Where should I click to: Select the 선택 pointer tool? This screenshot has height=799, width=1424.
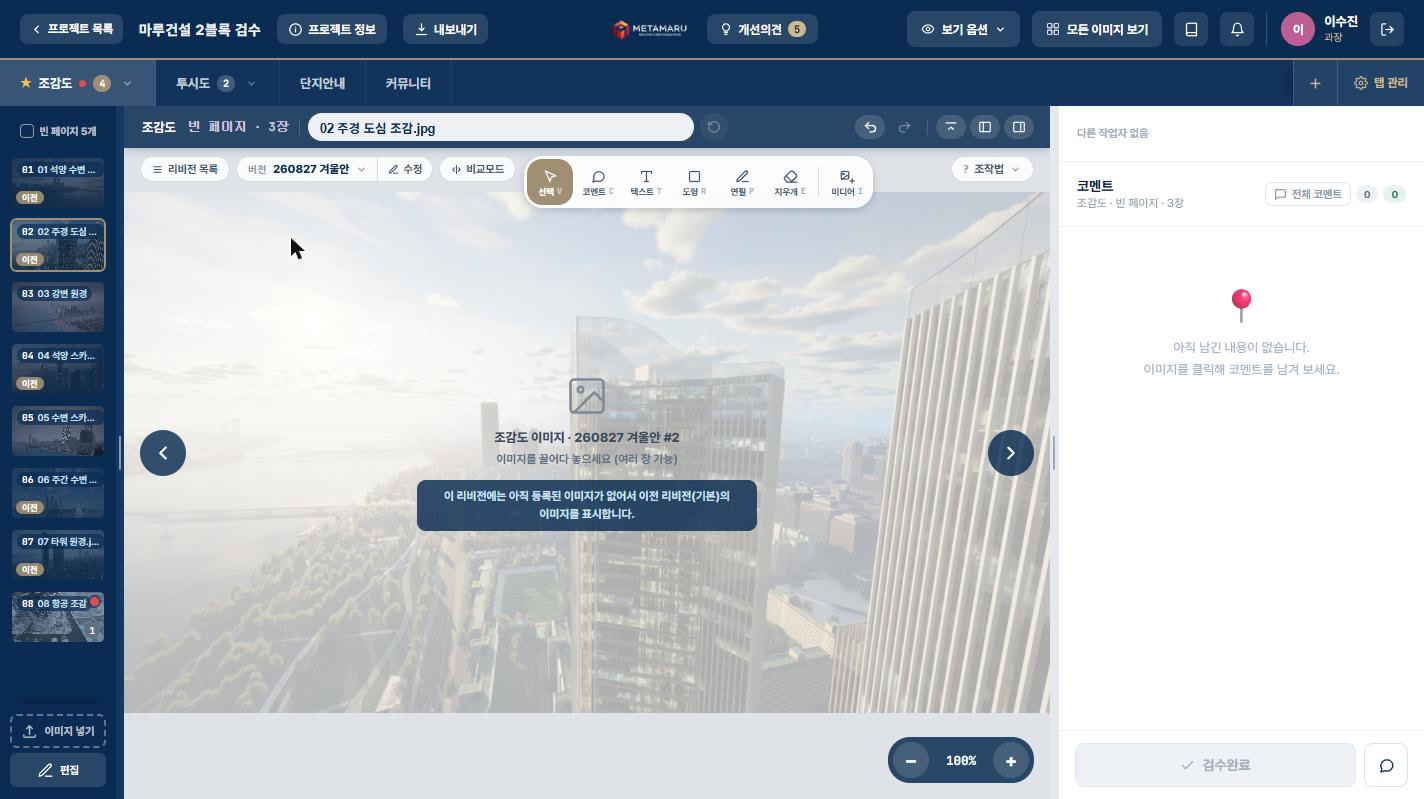coord(550,182)
